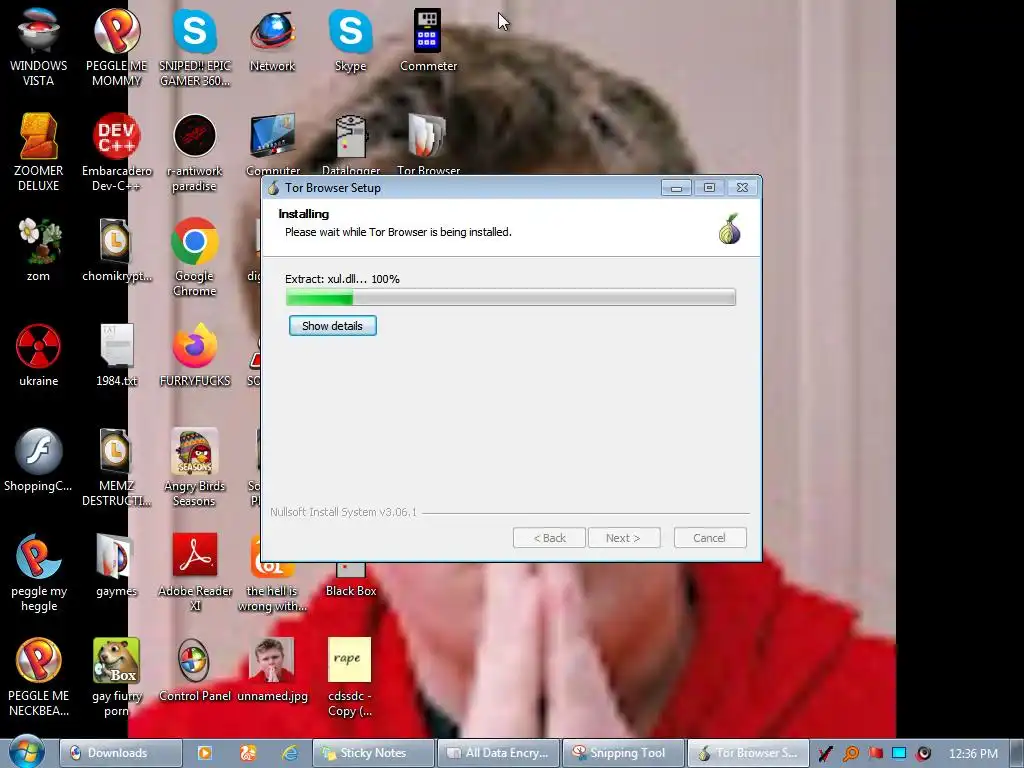Click the 'Extract: xul.dll... 100%' status text
1024x768 pixels.
click(342, 279)
